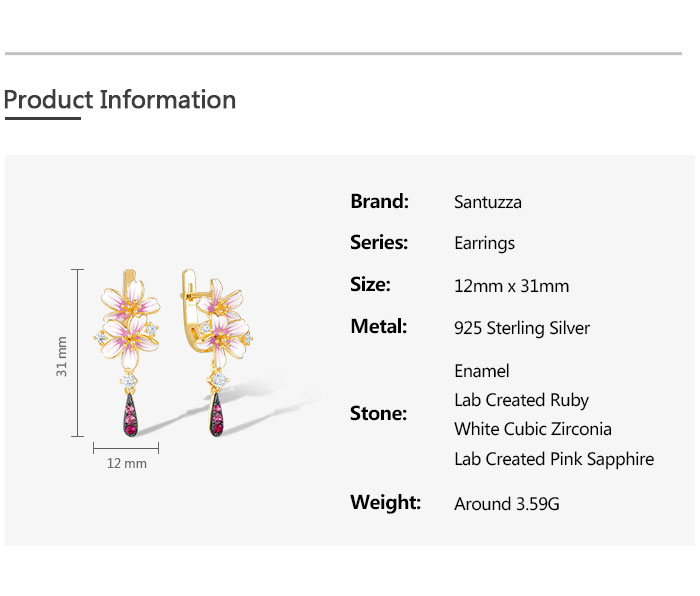
Task: Click the Metal label
Action: click(x=379, y=326)
